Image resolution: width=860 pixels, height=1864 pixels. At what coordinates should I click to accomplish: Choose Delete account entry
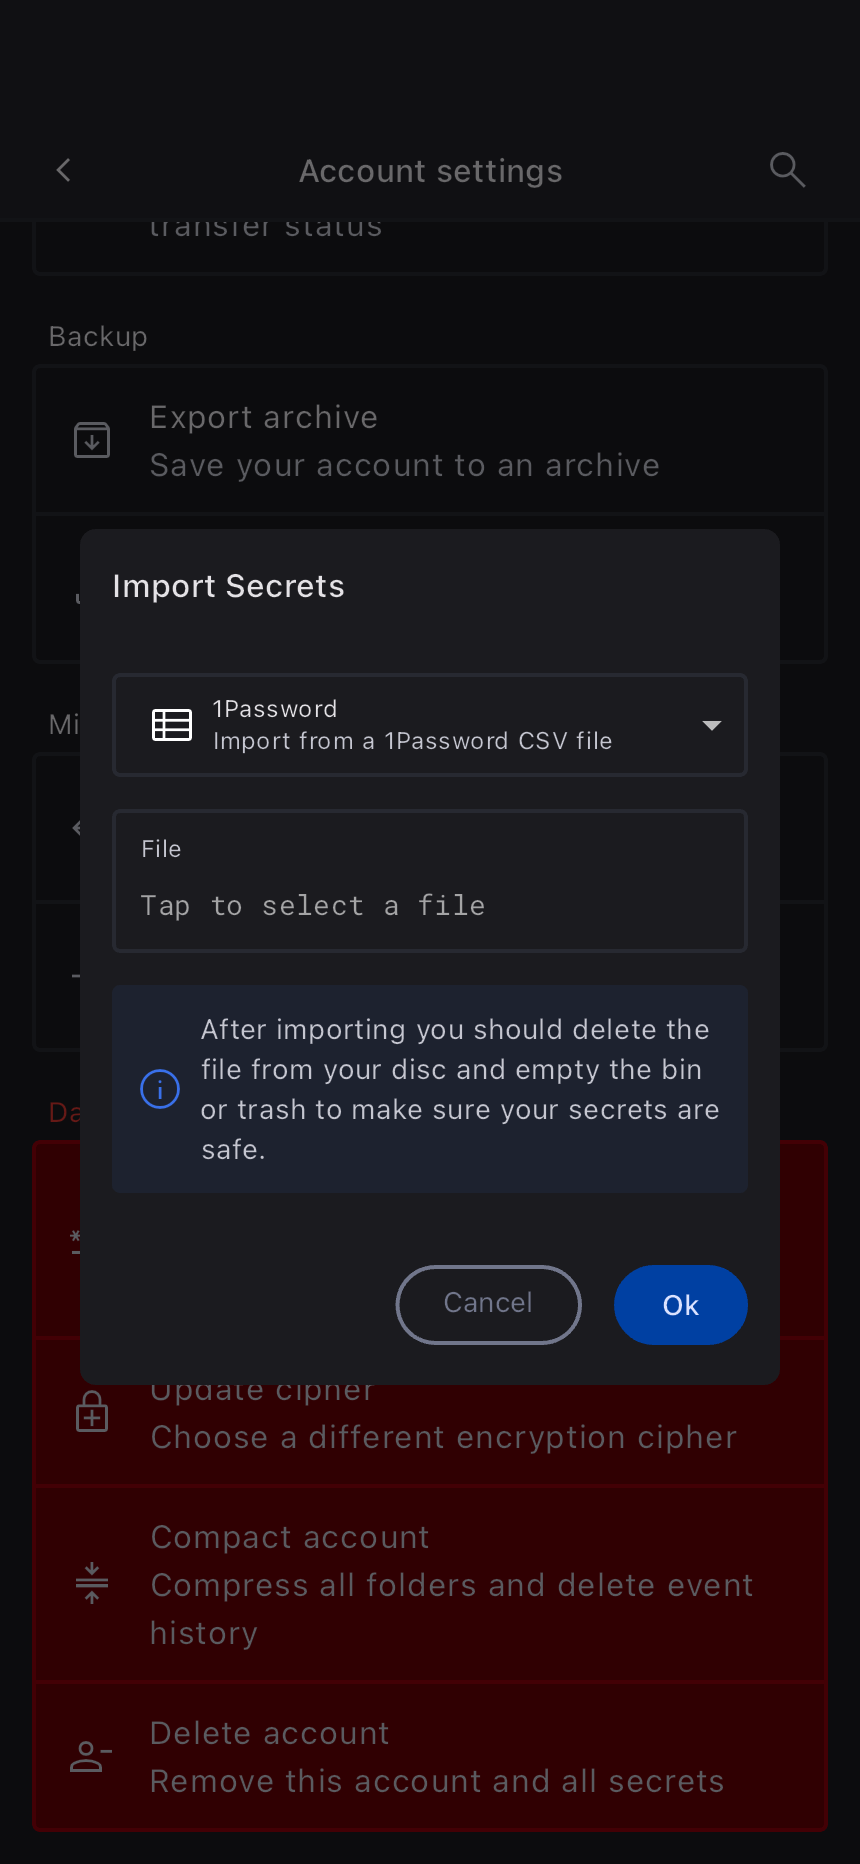(x=436, y=1757)
